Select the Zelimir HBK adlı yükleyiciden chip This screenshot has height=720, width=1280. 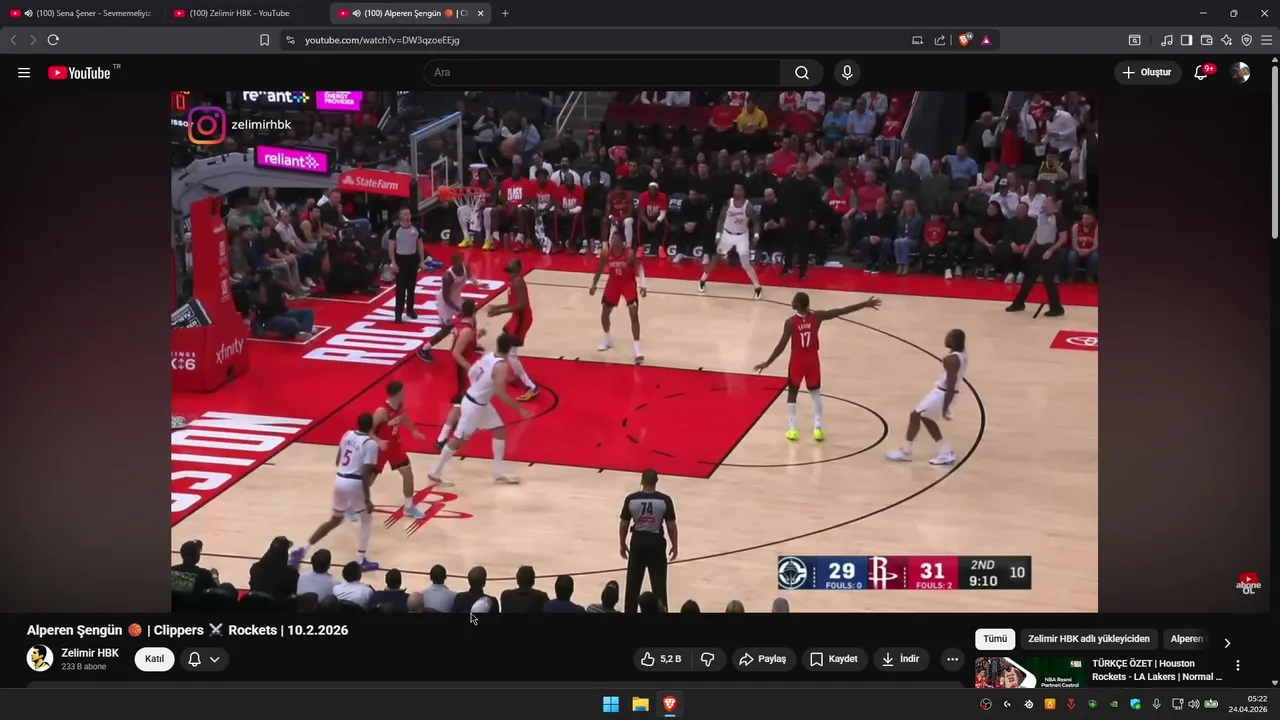tap(1089, 639)
